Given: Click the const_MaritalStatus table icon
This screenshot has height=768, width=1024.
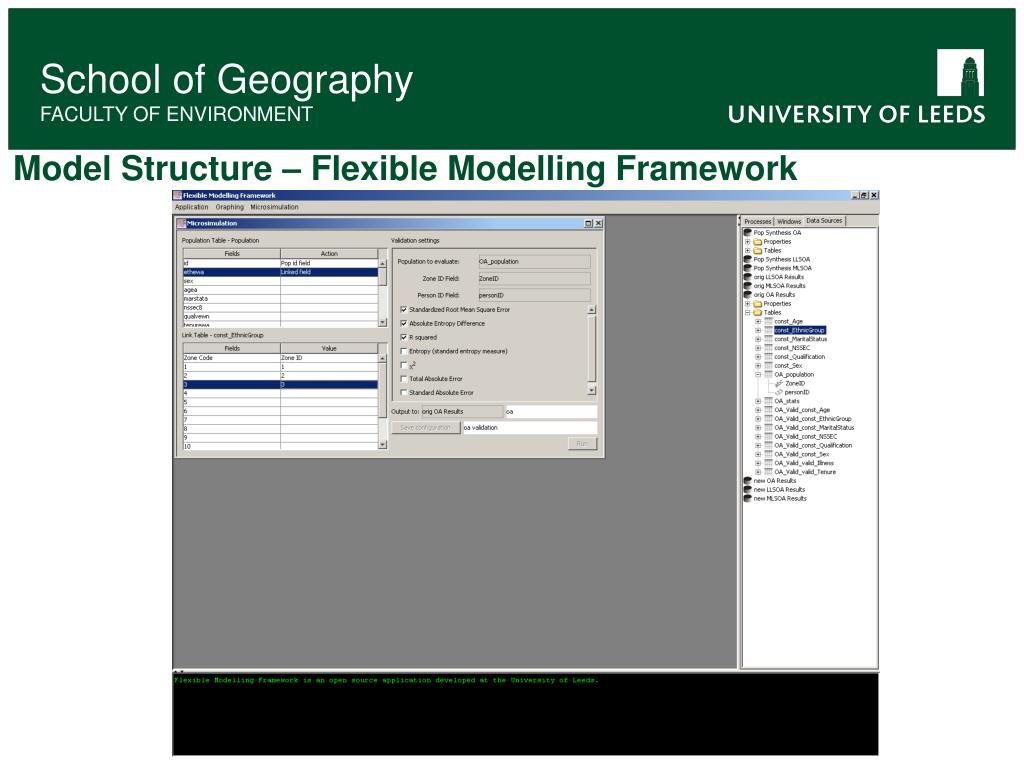Looking at the screenshot, I should click(768, 339).
